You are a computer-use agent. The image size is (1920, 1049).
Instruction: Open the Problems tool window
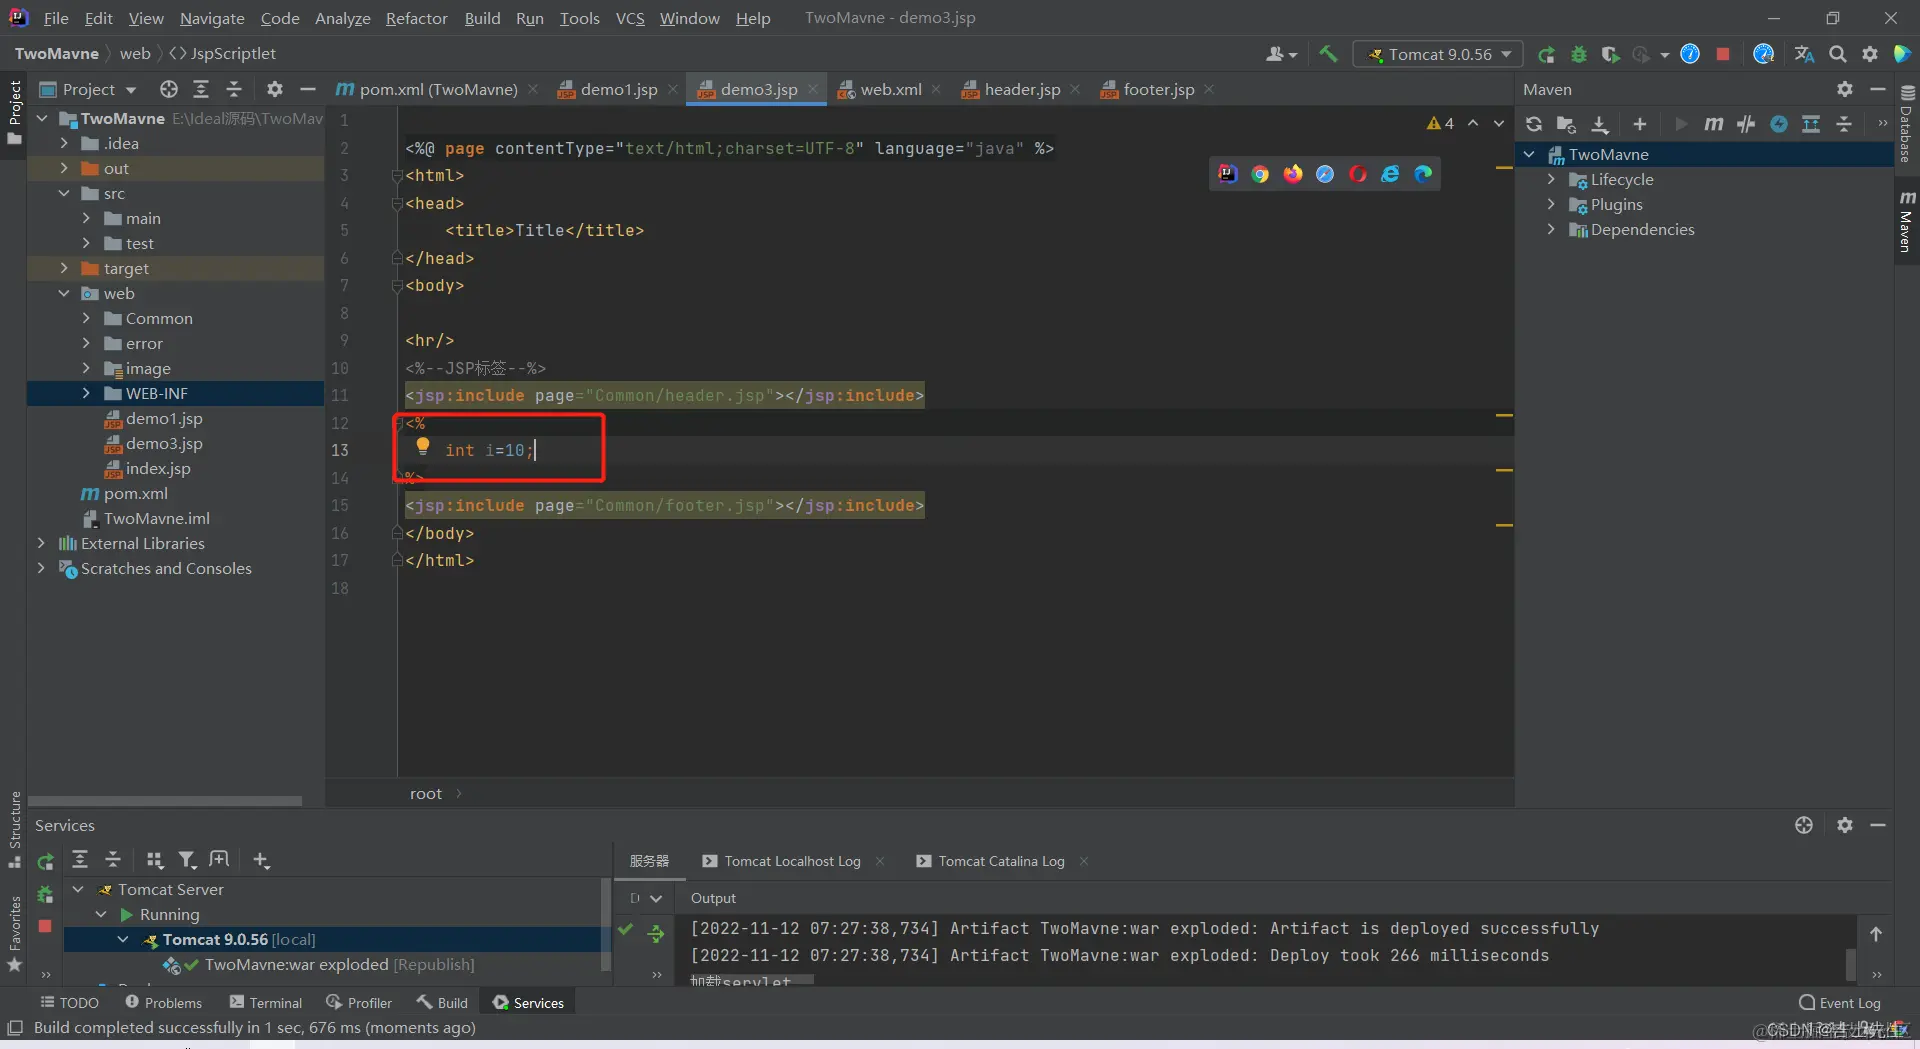pyautogui.click(x=163, y=1003)
